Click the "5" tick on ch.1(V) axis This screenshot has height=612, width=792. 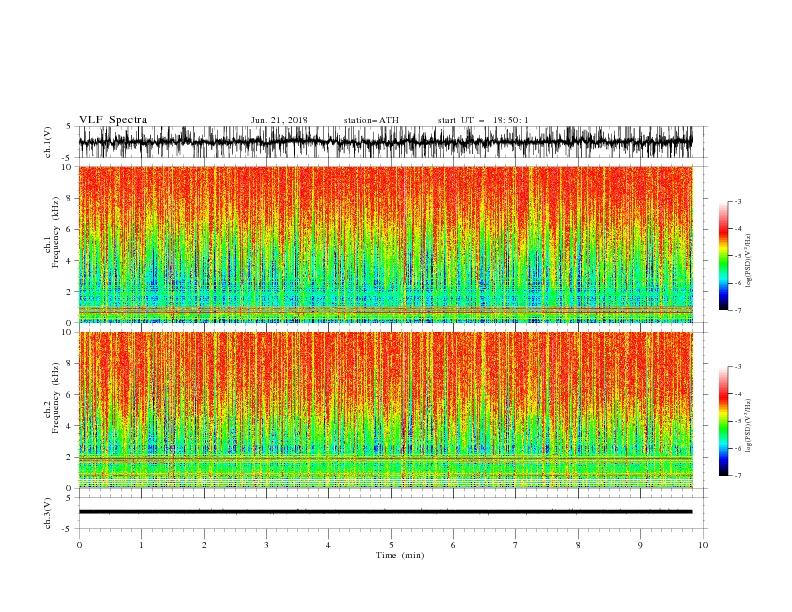click(x=69, y=126)
